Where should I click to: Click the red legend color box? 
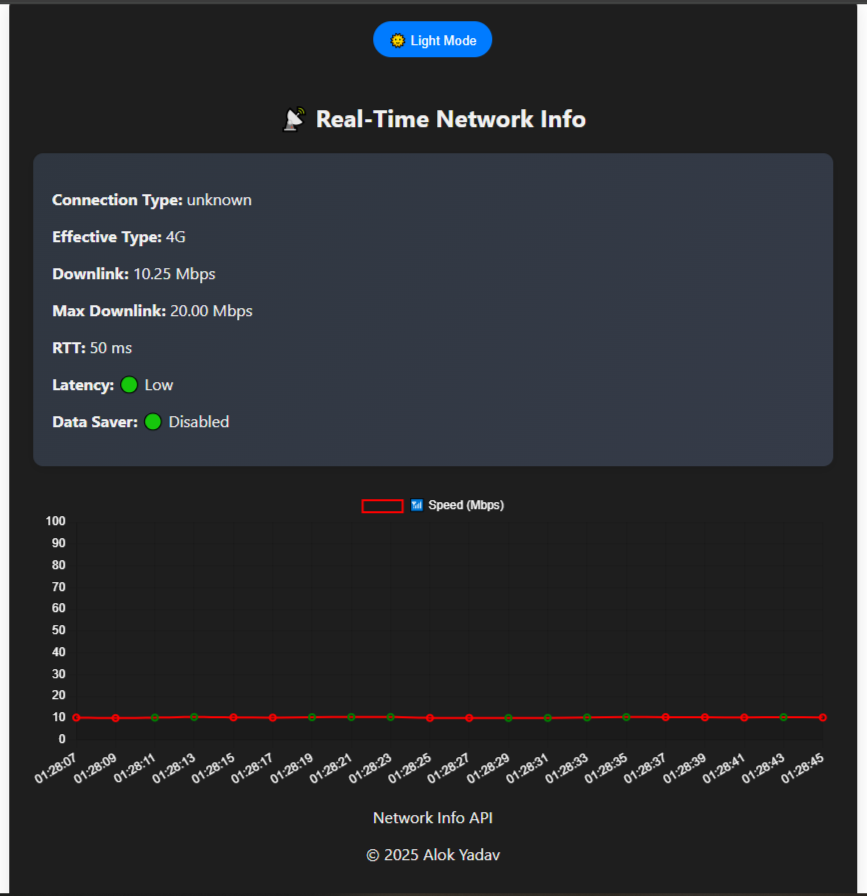382,506
